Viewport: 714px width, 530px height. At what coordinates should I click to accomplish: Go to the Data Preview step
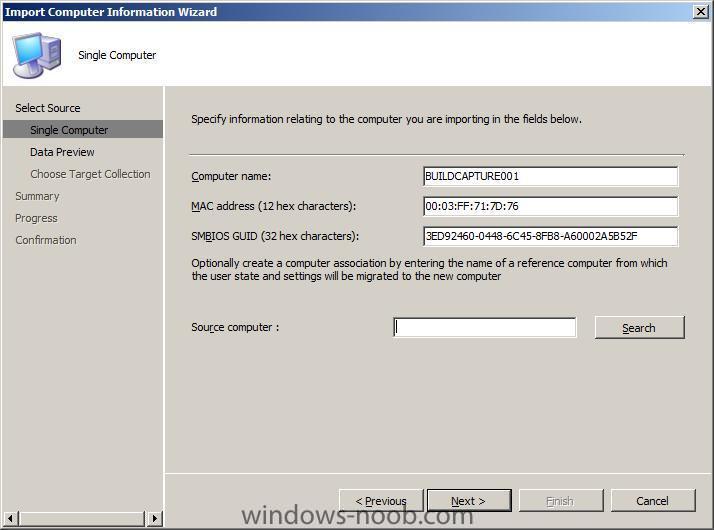click(x=62, y=152)
